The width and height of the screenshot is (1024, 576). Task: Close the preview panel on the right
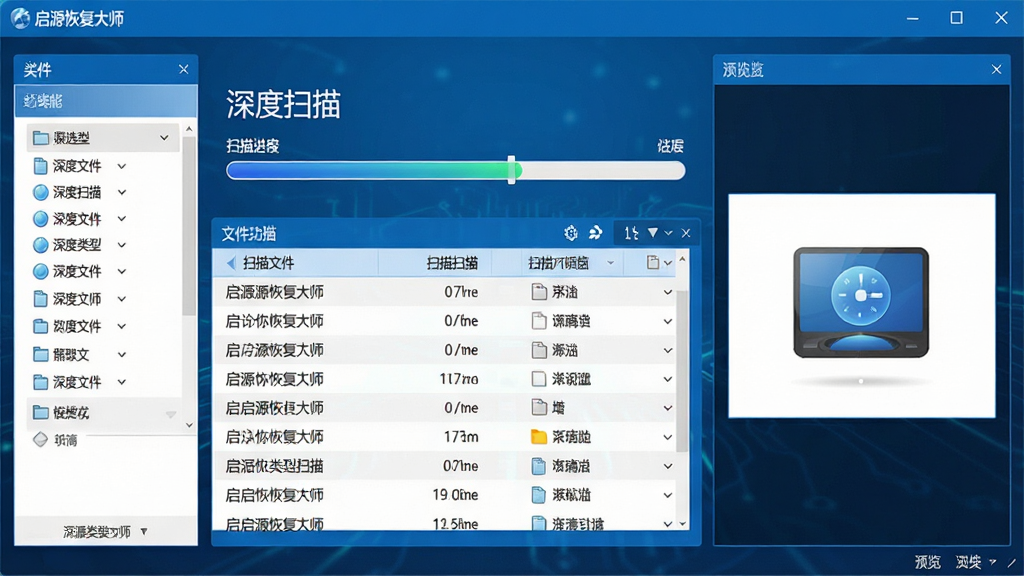(996, 69)
